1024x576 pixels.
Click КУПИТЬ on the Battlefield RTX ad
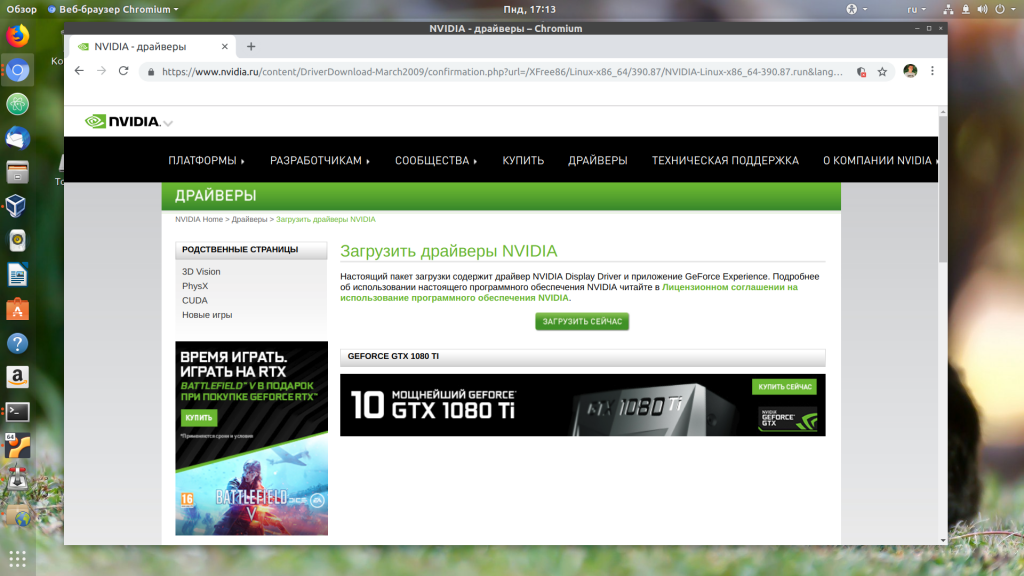pyautogui.click(x=199, y=418)
